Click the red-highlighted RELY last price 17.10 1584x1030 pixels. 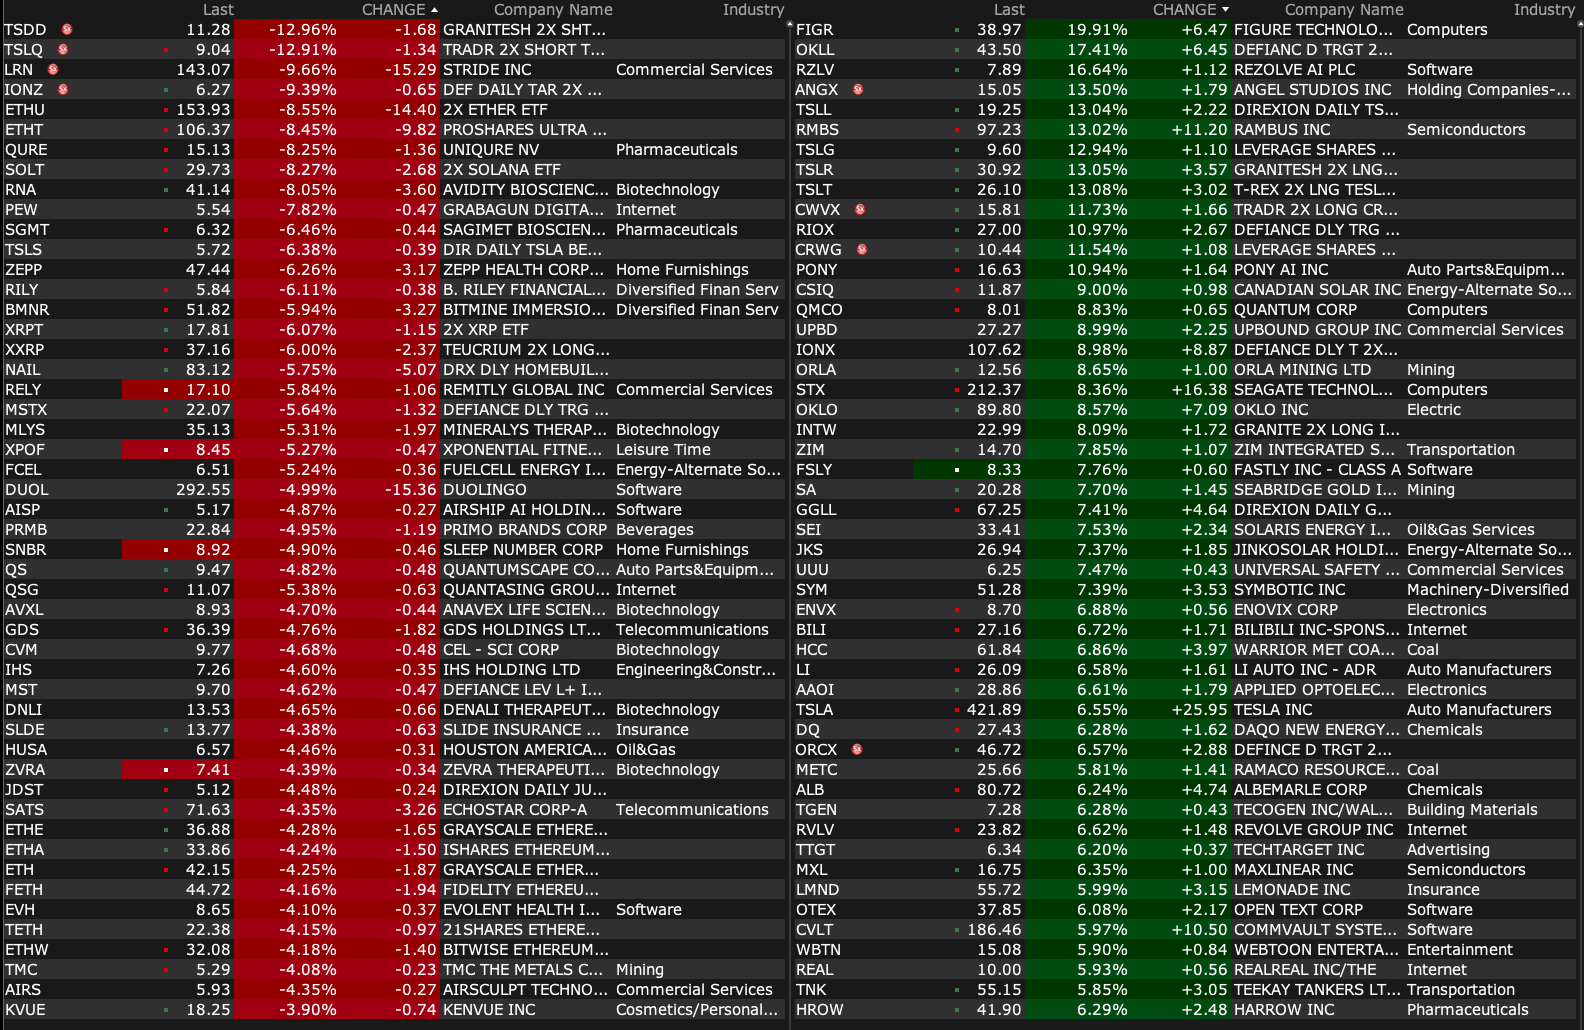208,390
